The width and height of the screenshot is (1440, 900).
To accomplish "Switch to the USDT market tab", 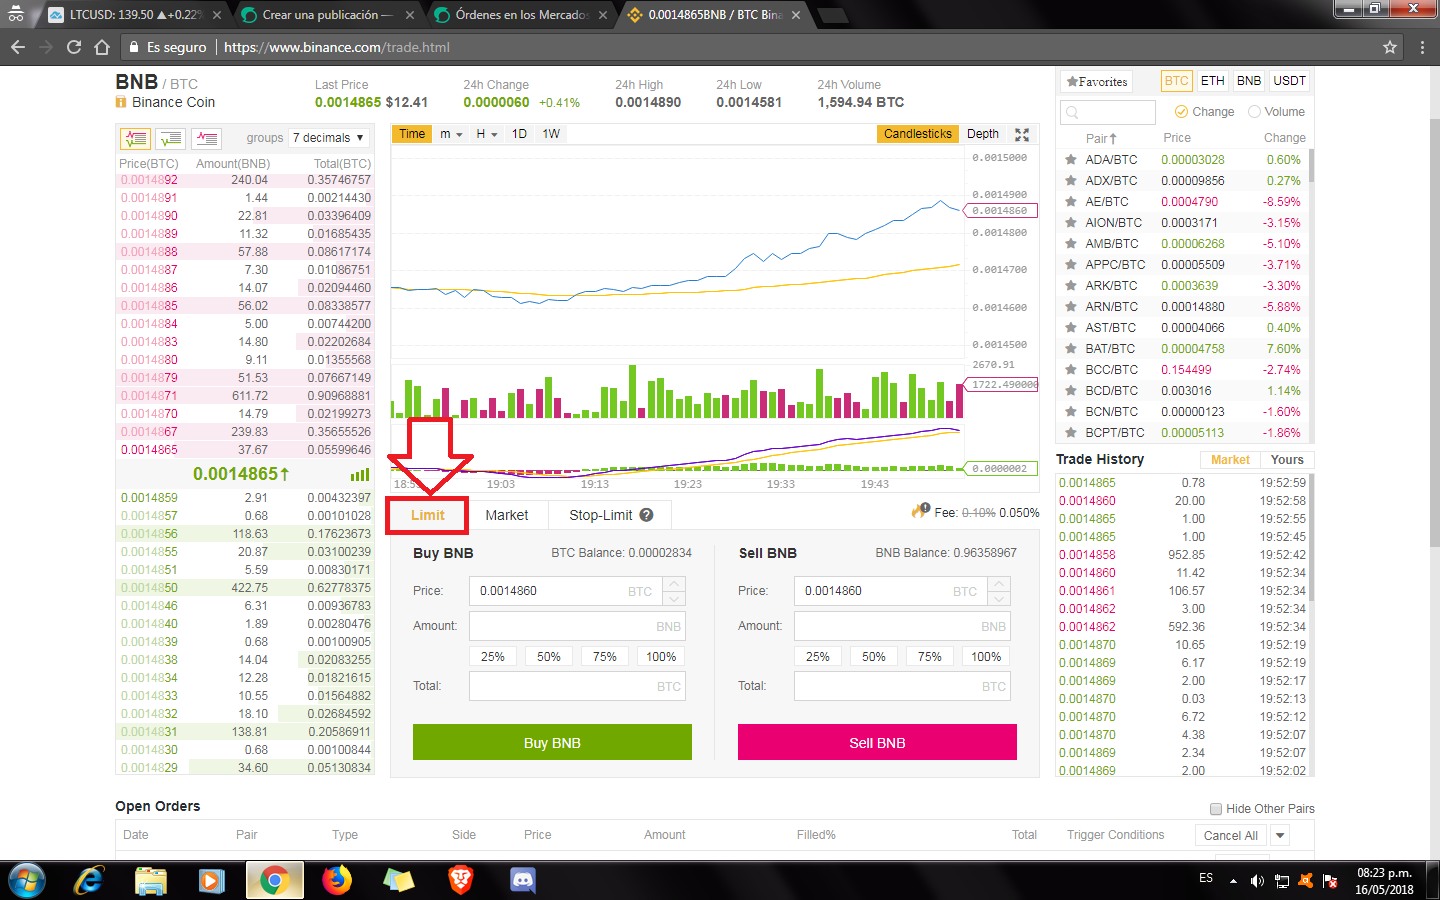I will [x=1289, y=81].
